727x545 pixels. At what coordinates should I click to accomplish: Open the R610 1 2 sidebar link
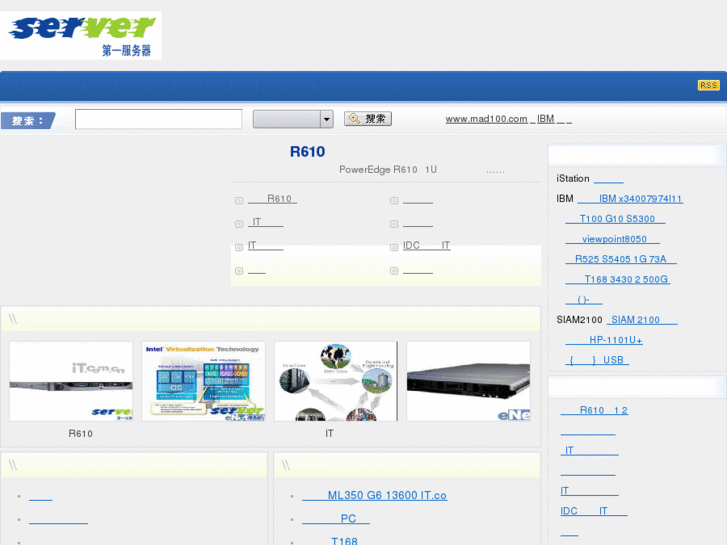[594, 410]
